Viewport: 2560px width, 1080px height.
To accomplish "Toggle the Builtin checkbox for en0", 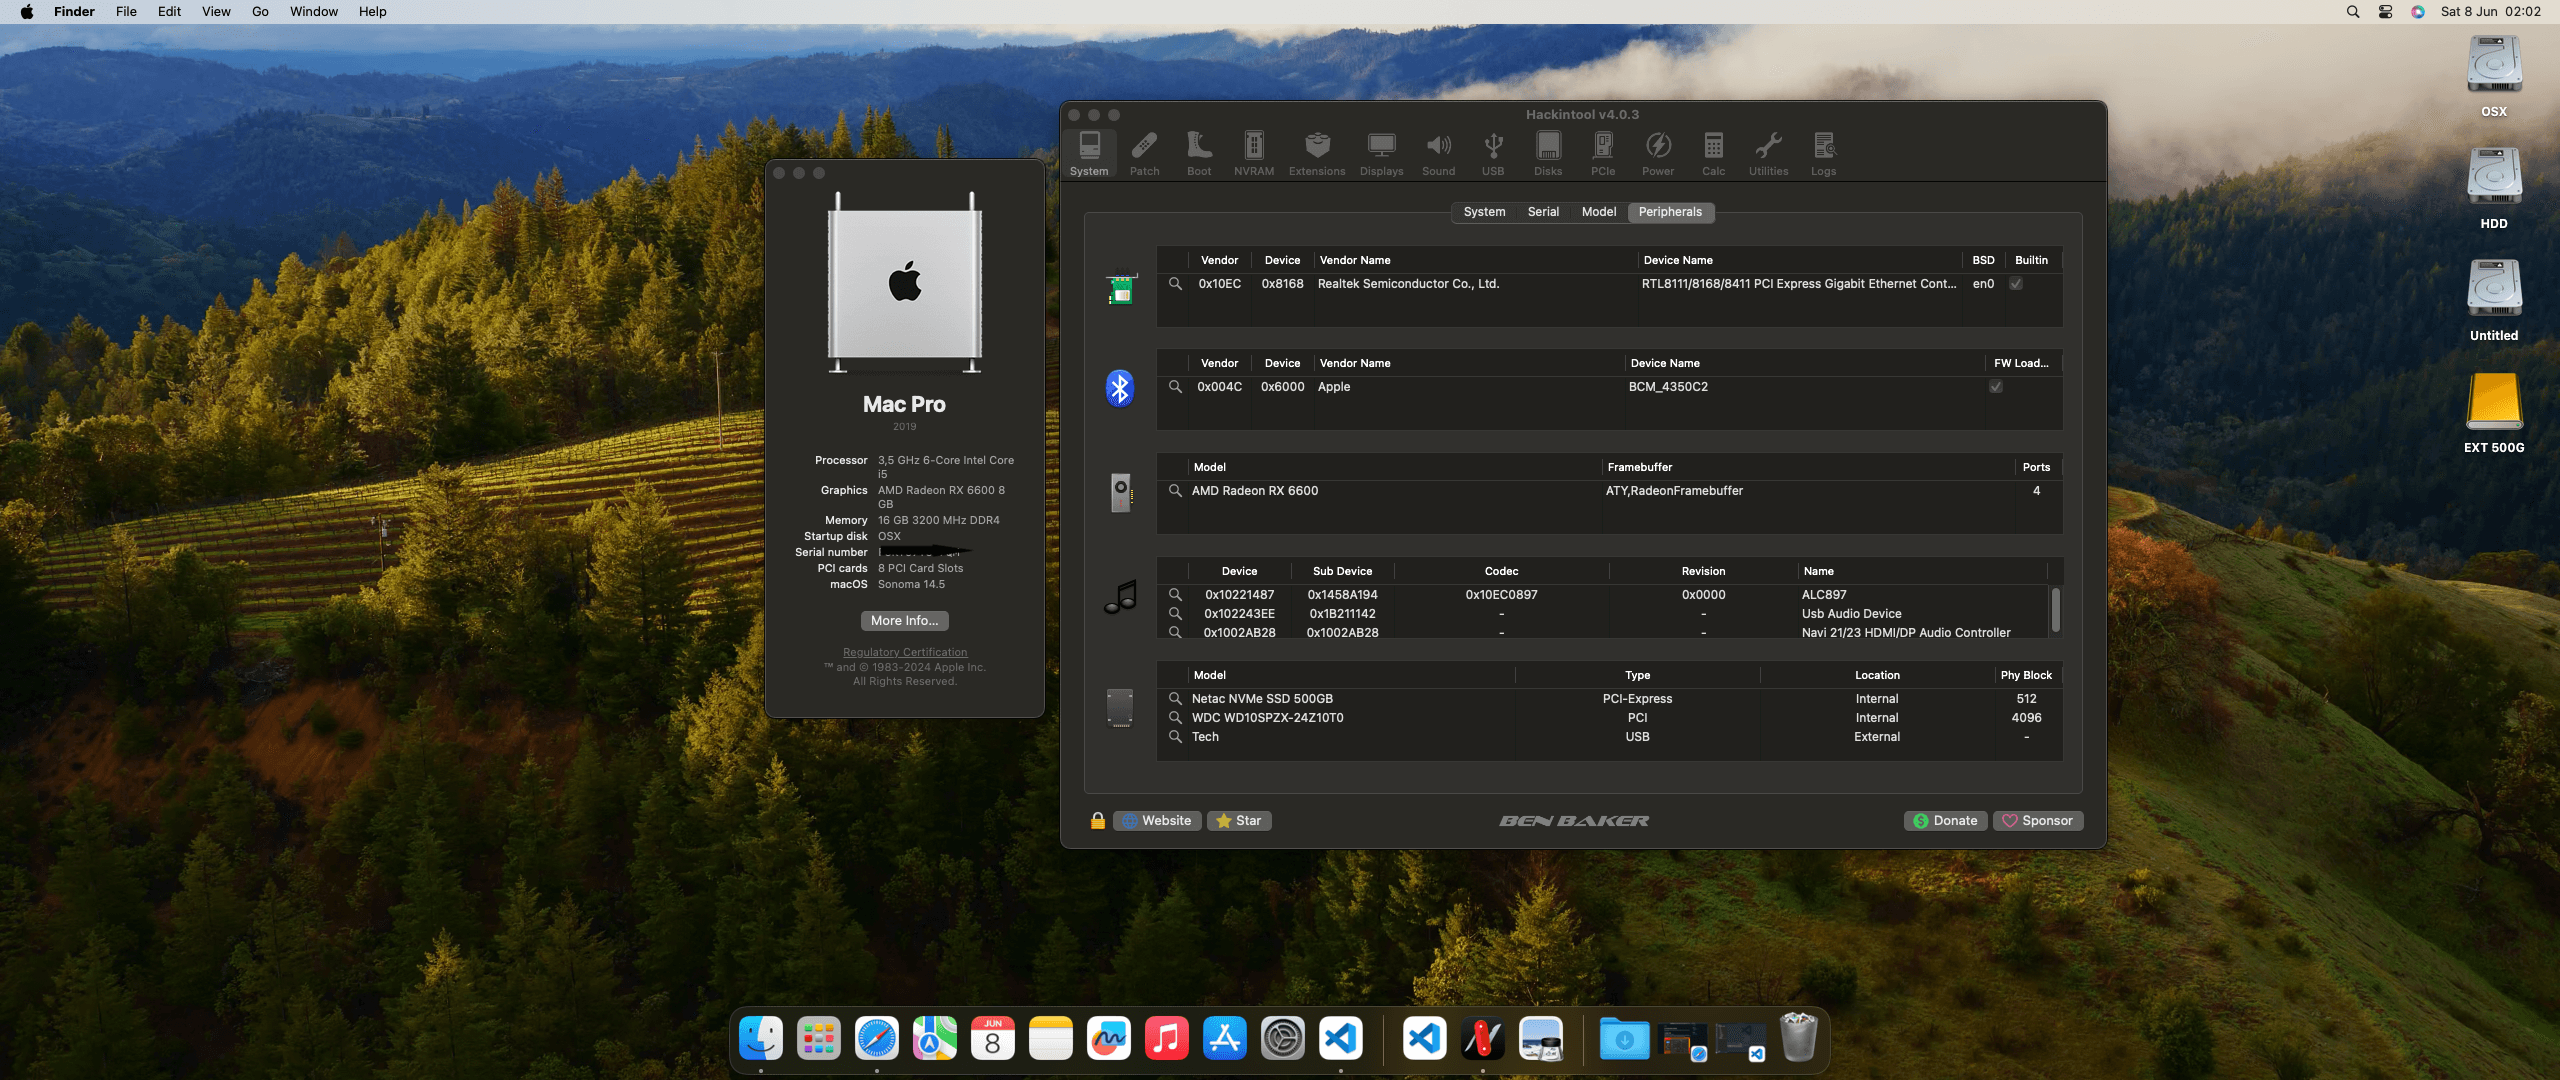I will point(2016,284).
